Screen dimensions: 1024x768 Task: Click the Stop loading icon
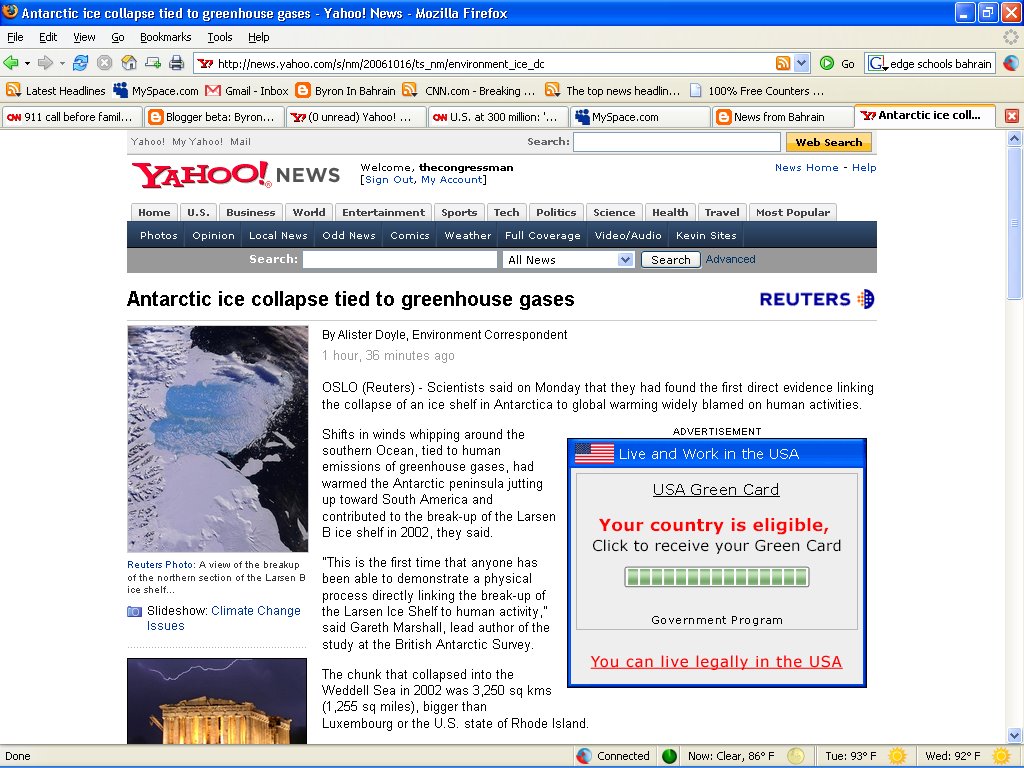point(104,63)
